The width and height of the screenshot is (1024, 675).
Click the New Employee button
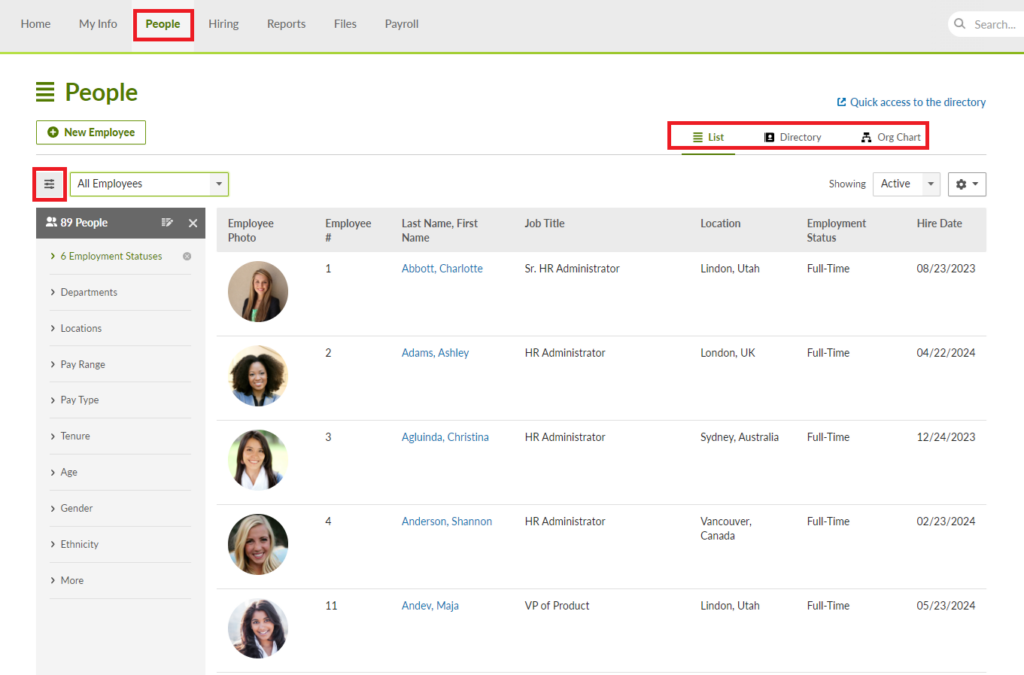(90, 132)
